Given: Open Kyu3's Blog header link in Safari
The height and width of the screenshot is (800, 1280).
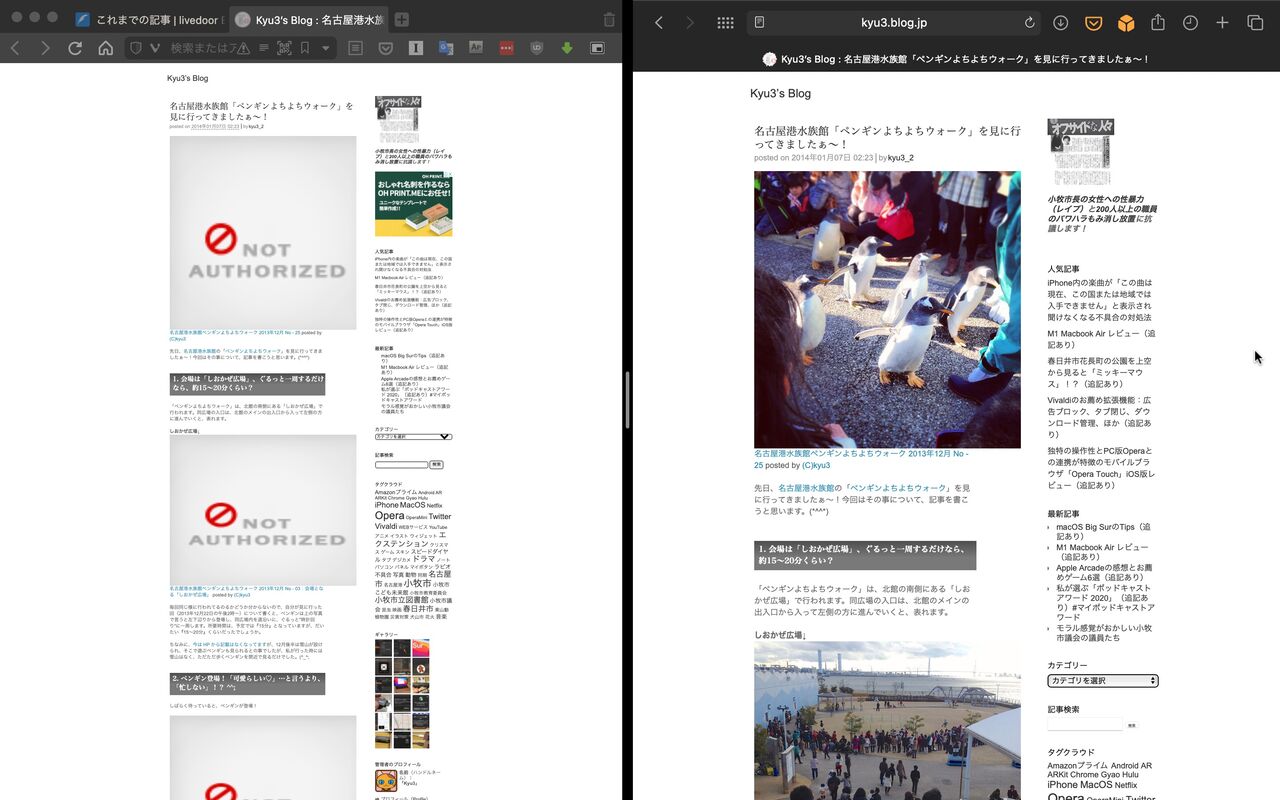Looking at the screenshot, I should [780, 93].
